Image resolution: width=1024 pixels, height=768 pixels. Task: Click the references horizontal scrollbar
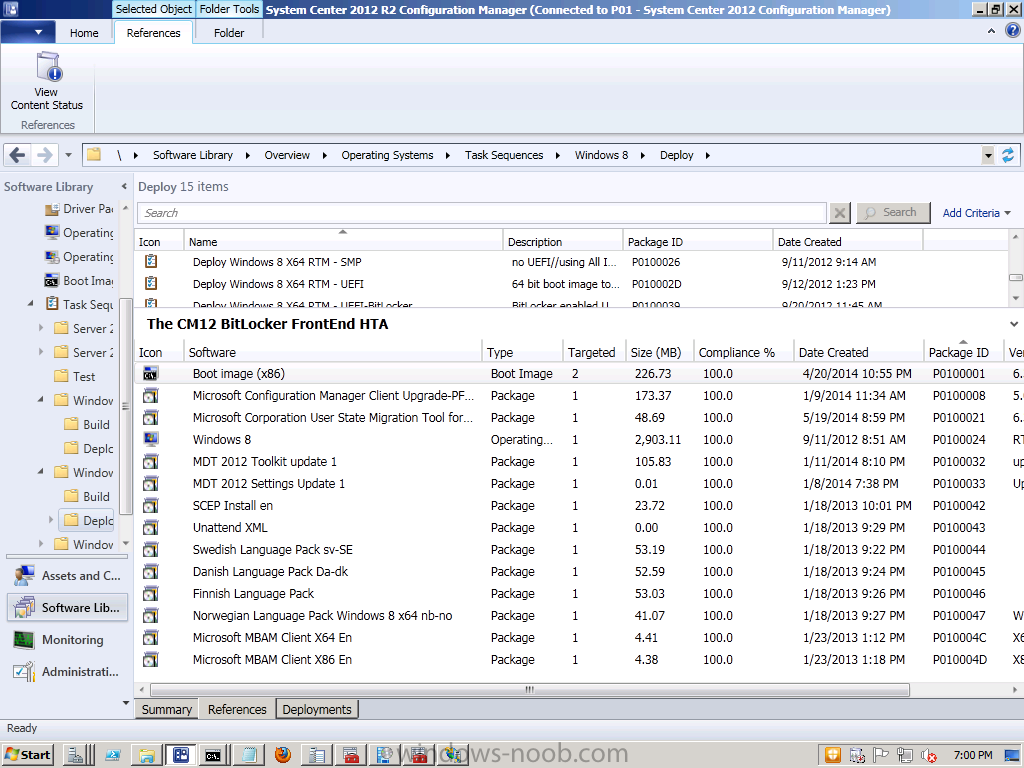point(530,690)
